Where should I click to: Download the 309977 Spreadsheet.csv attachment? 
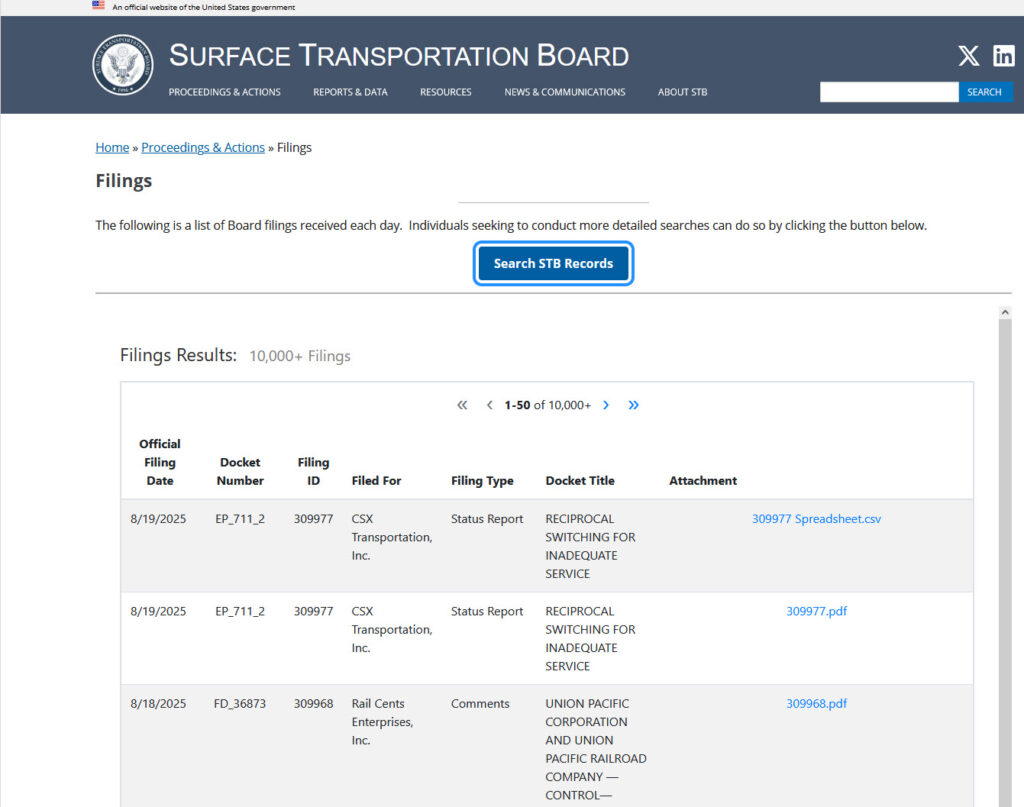[x=816, y=519]
